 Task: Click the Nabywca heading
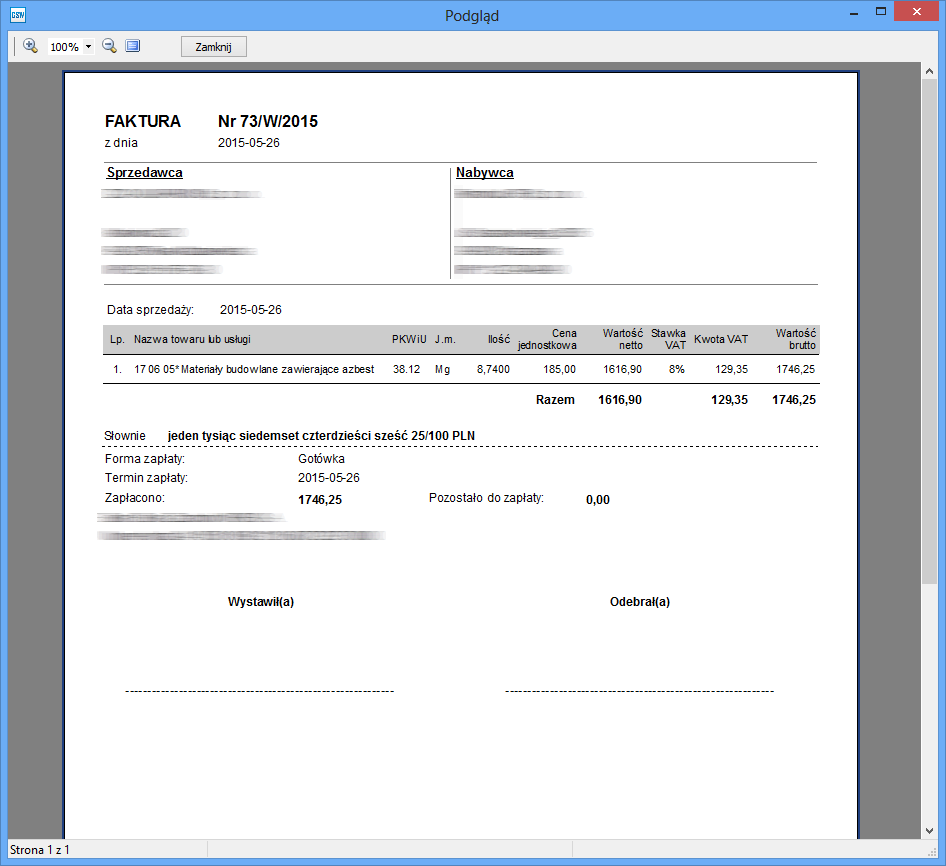(485, 173)
